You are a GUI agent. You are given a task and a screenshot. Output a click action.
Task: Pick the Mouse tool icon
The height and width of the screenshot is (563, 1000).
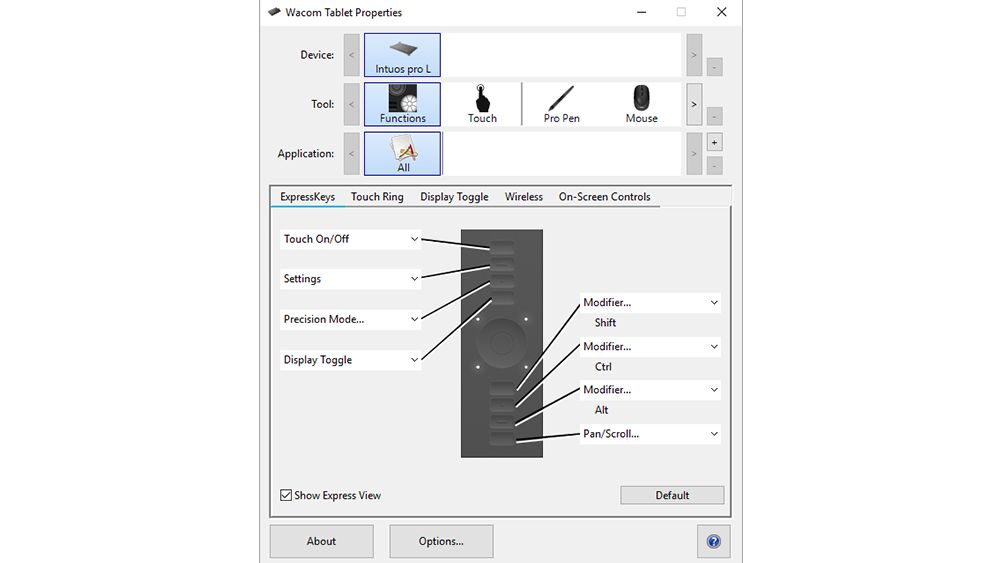[642, 105]
